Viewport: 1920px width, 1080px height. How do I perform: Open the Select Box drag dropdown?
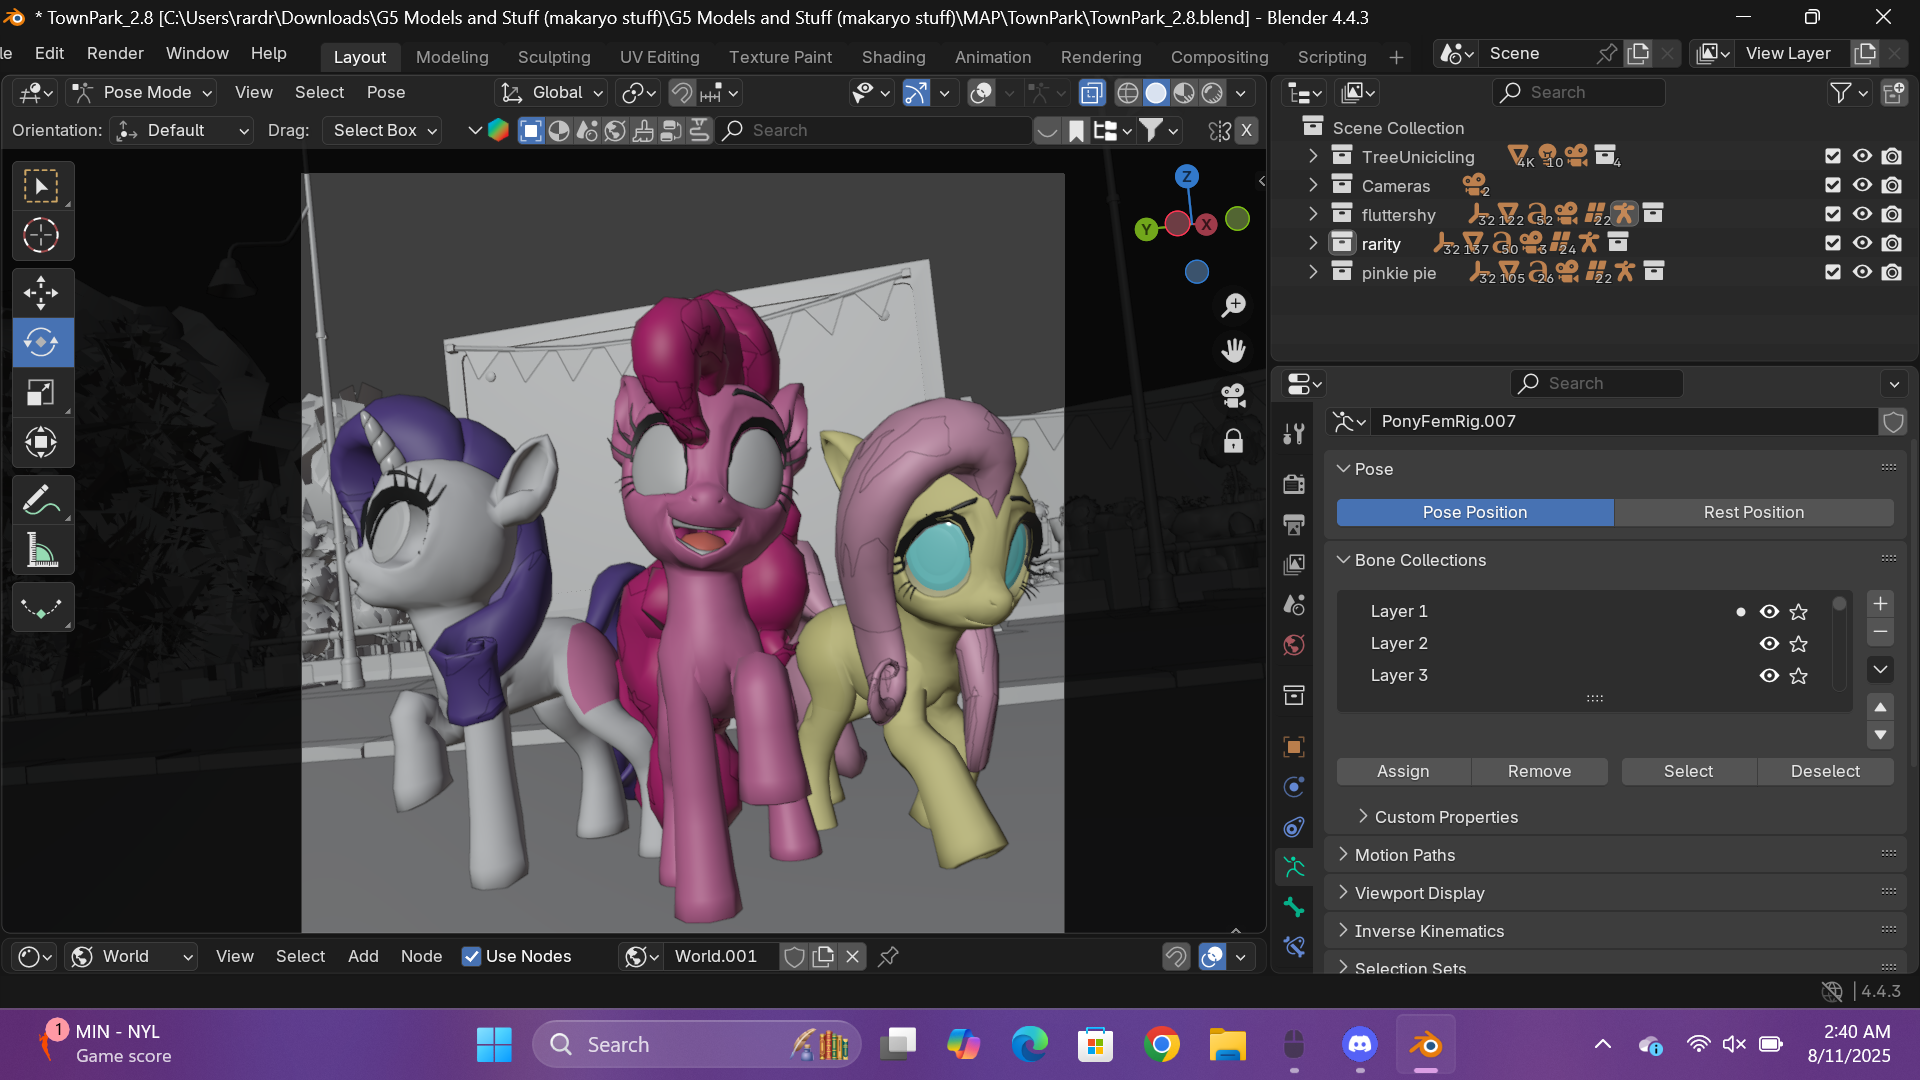pyautogui.click(x=382, y=131)
